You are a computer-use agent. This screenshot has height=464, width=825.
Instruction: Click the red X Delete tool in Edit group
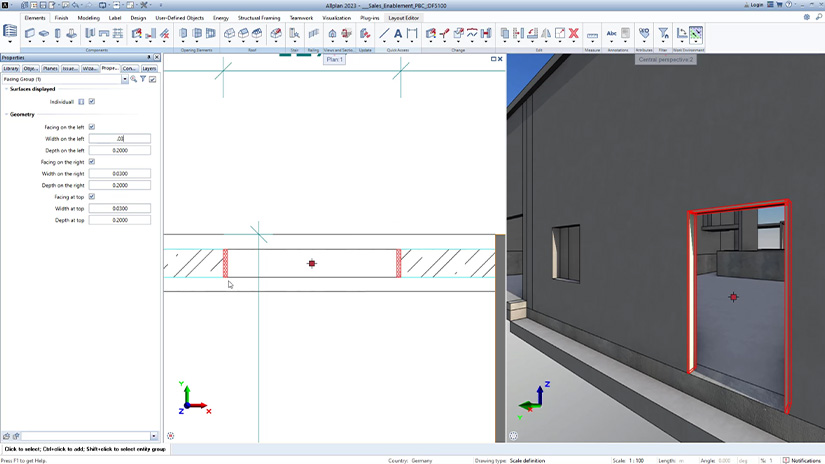[574, 34]
